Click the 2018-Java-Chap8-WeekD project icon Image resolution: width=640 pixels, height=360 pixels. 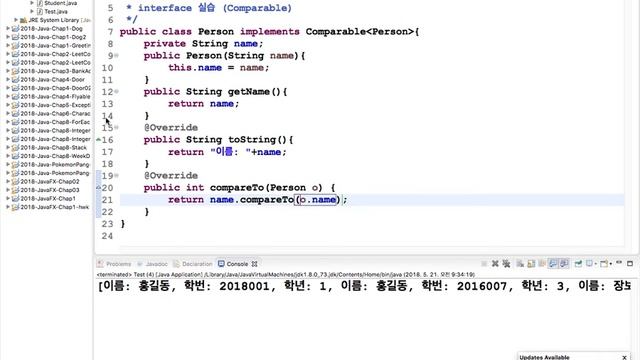click(15, 156)
